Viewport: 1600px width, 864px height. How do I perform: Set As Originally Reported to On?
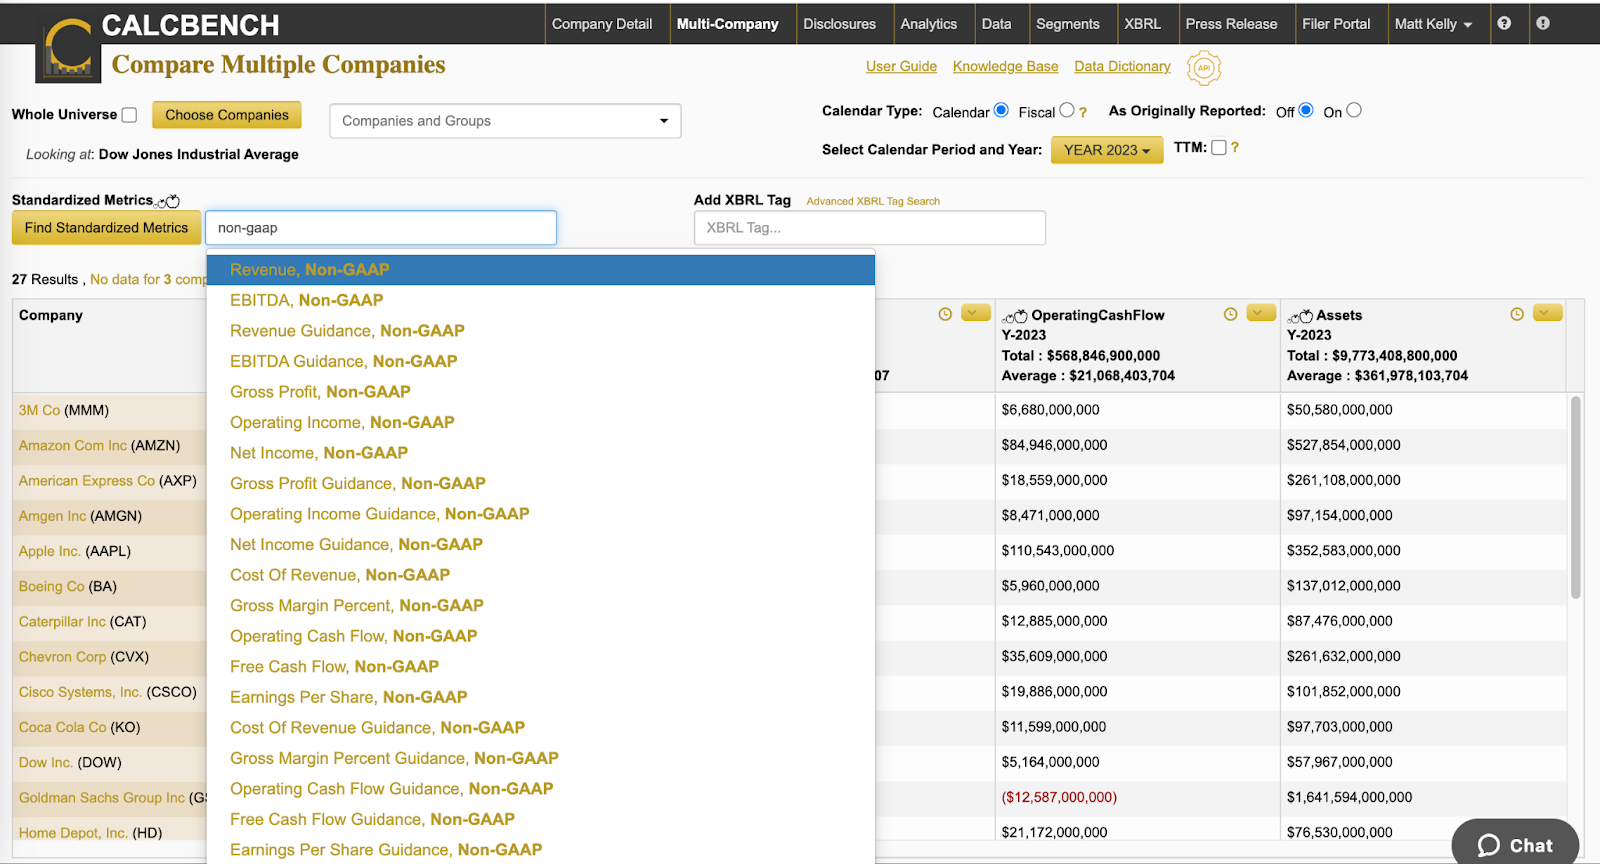1354,110
